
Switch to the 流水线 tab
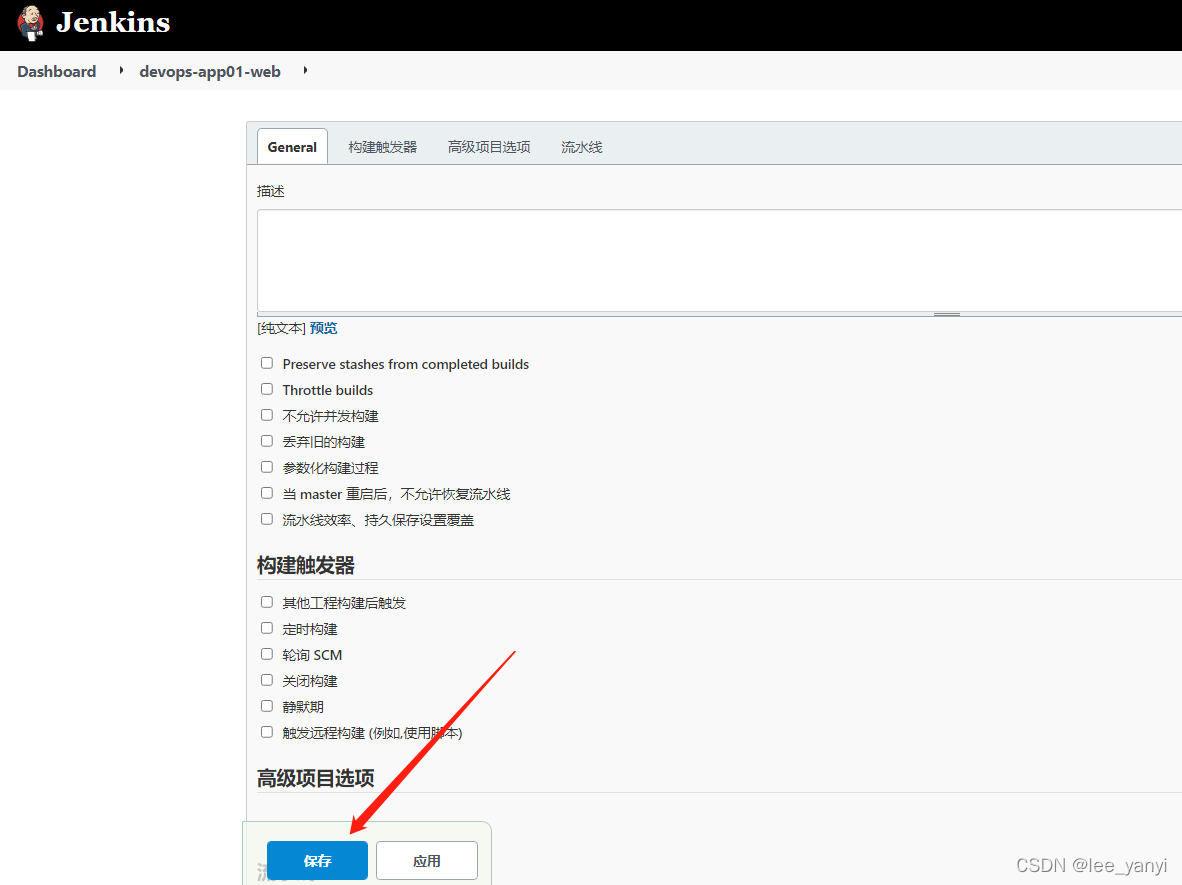click(x=581, y=147)
